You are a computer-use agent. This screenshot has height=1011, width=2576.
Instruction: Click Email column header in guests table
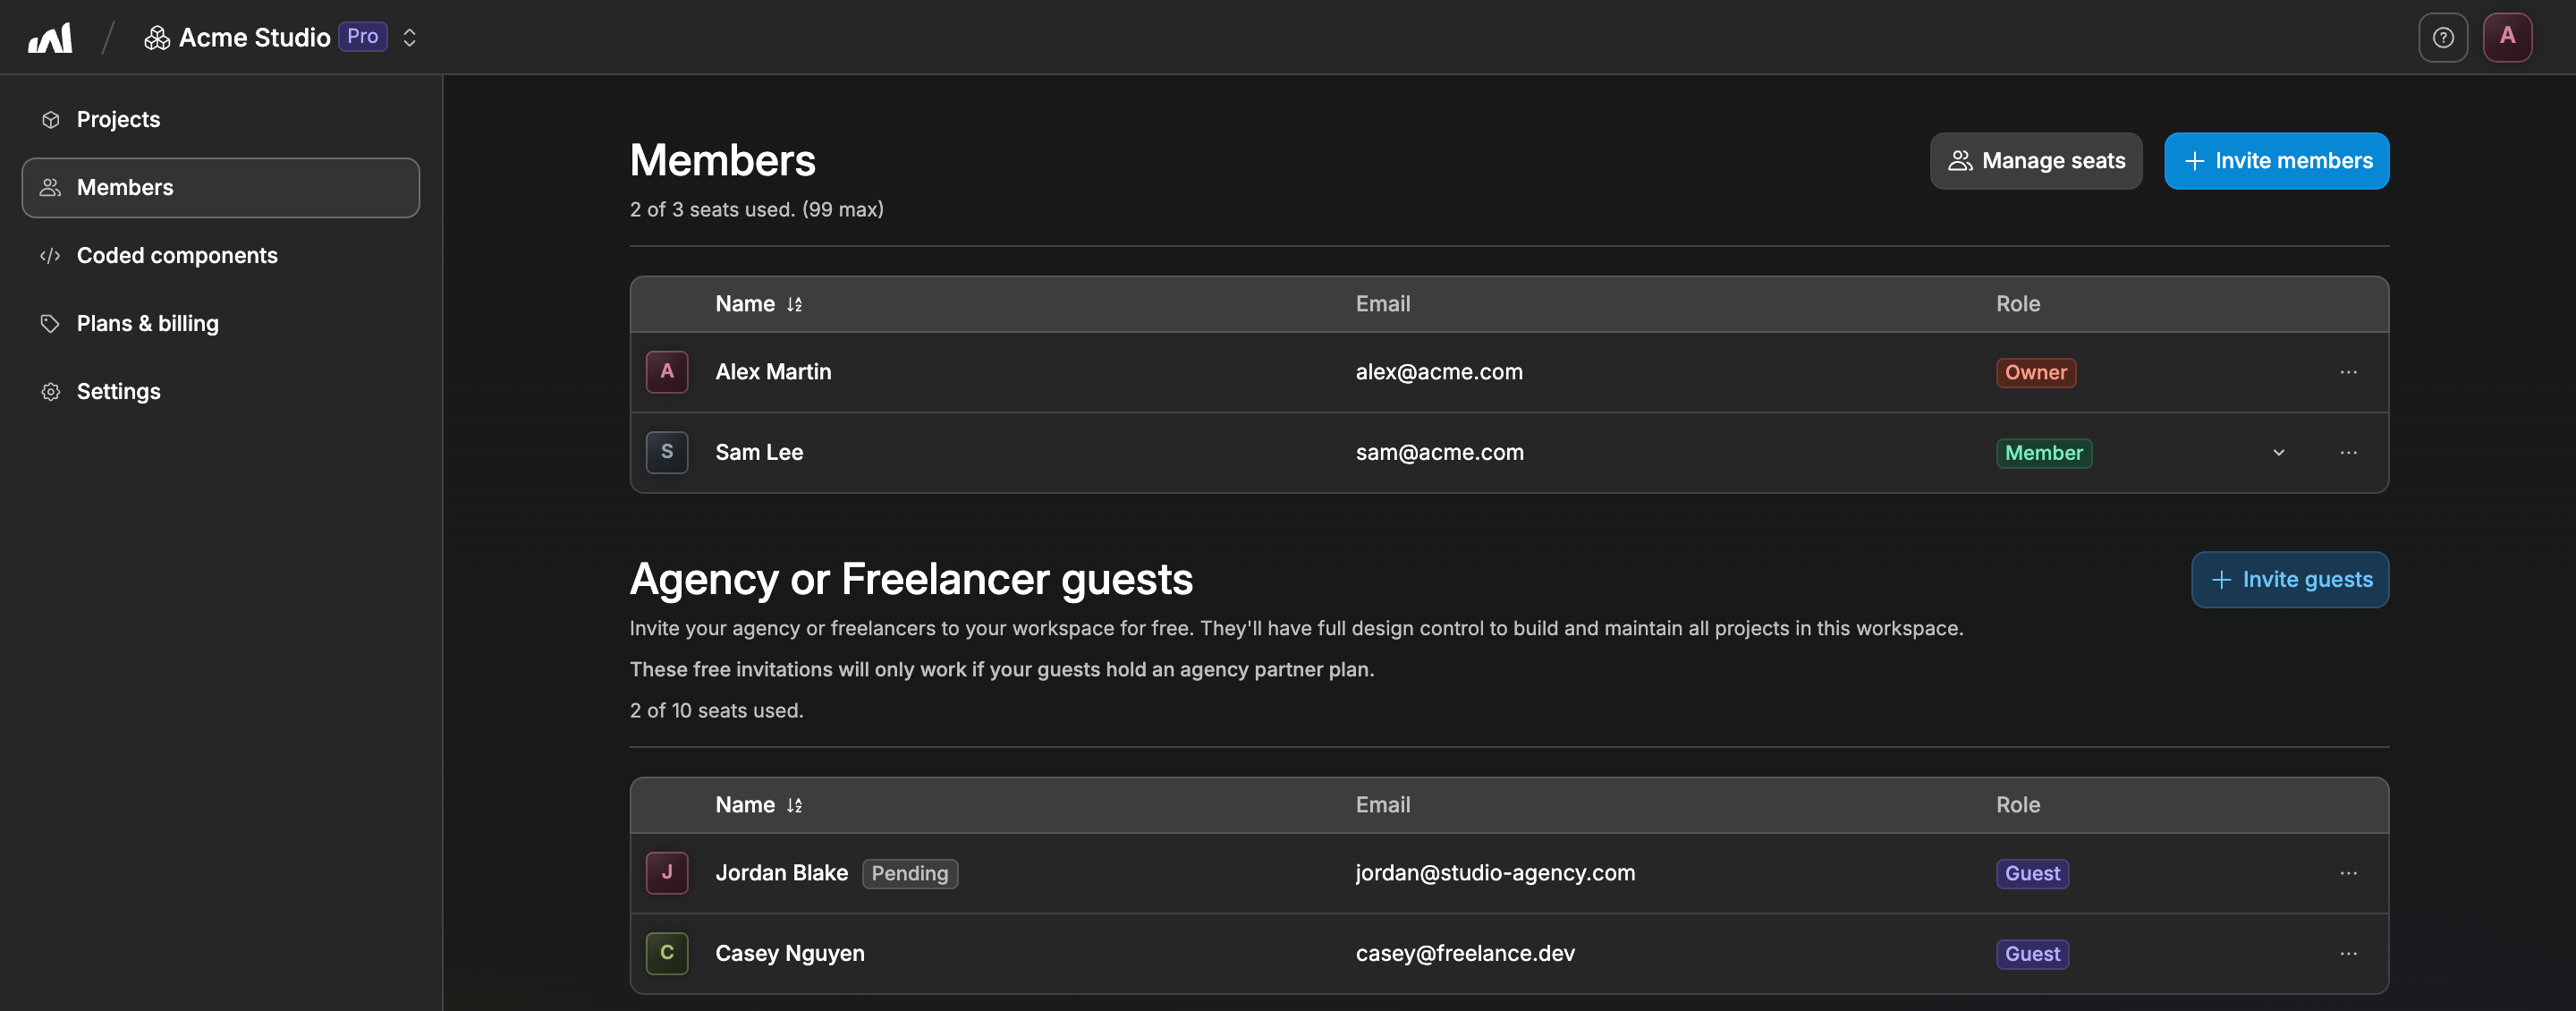coord(1383,805)
